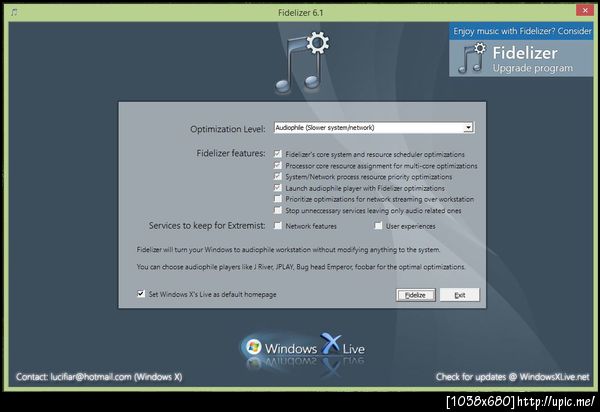
Task: Click the large Fidelizer music note logo
Action: (302, 62)
